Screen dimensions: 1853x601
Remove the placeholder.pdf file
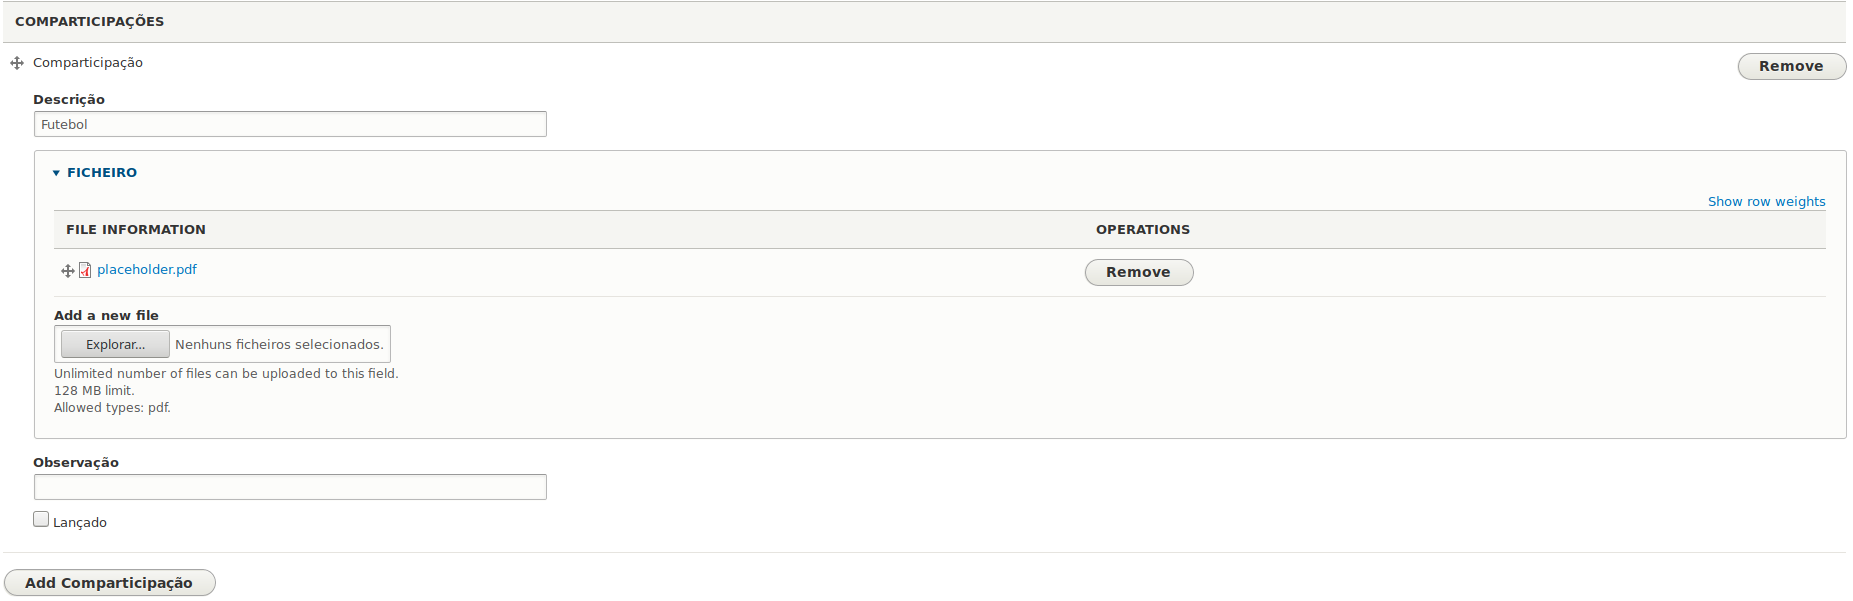pyautogui.click(x=1139, y=272)
